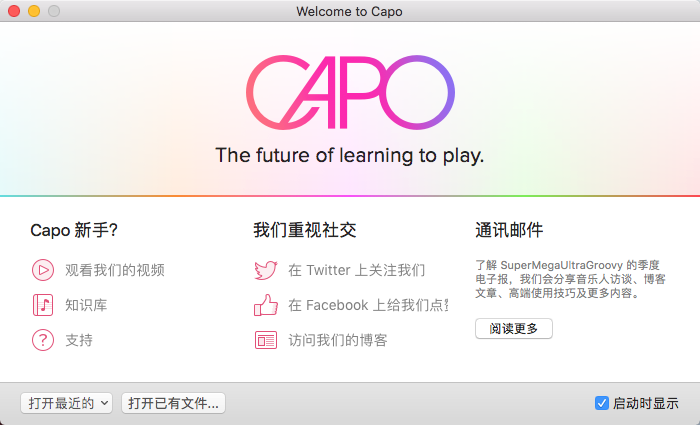700x425 pixels.
Task: Open the 知识库 link
Action: click(x=86, y=305)
